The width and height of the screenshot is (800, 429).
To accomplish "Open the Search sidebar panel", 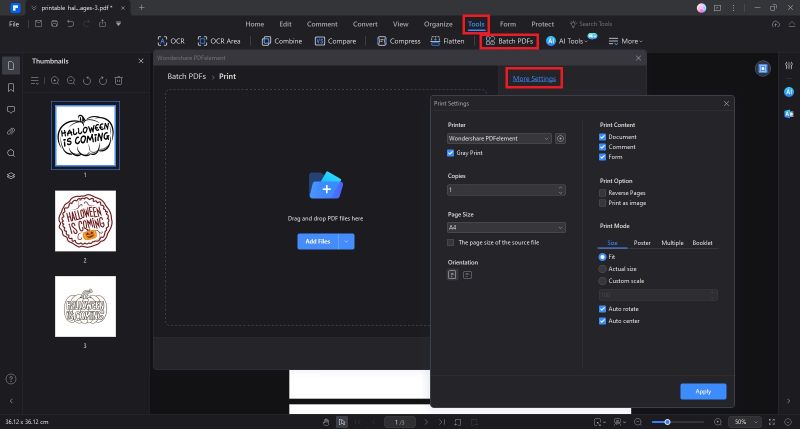I will pos(11,153).
